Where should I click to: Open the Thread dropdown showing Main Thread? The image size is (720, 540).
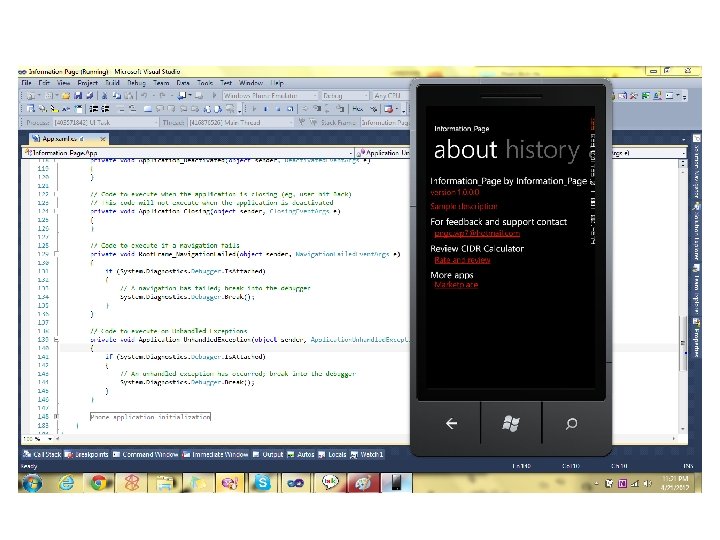(x=240, y=123)
